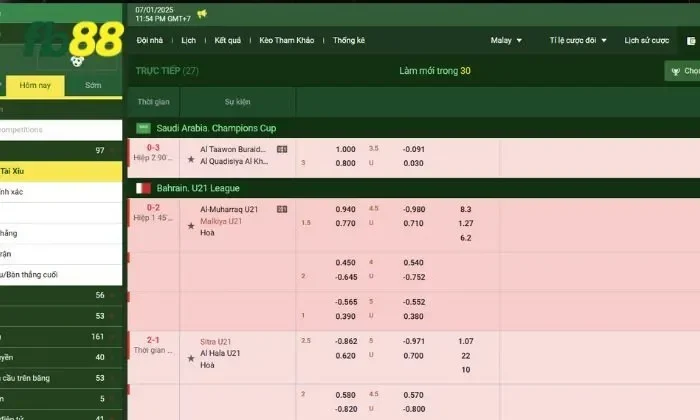This screenshot has height=420, width=700.
Task: Select odds 1.000 for Al Taawon
Action: (x=345, y=149)
